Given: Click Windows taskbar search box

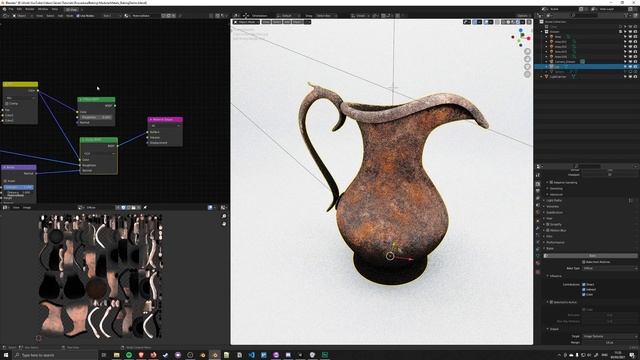Looking at the screenshot, I should pos(55,355).
